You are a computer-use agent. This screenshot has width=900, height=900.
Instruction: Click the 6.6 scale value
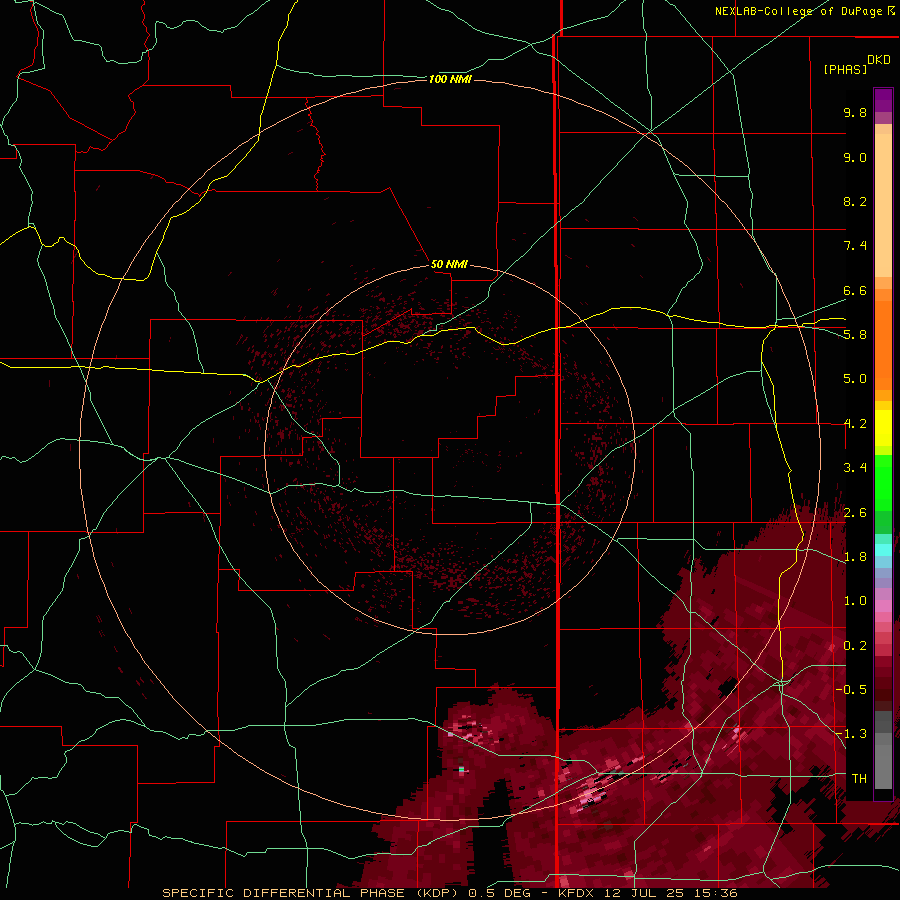coord(855,290)
